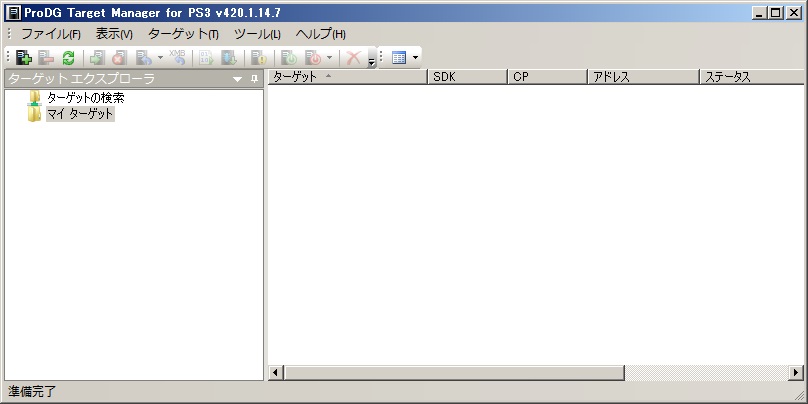808x404 pixels.
Task: Click the green Refresh targets icon
Action: (x=68, y=57)
